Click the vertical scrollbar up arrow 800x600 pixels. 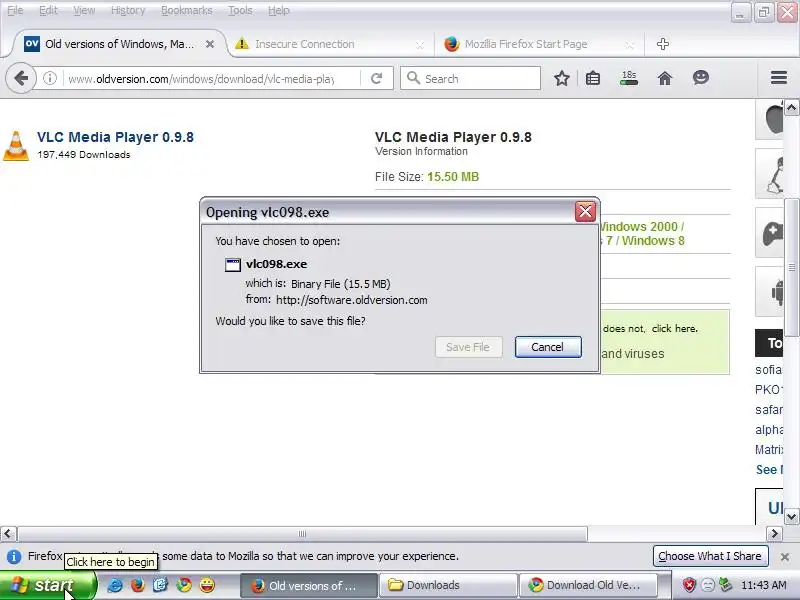click(x=791, y=108)
